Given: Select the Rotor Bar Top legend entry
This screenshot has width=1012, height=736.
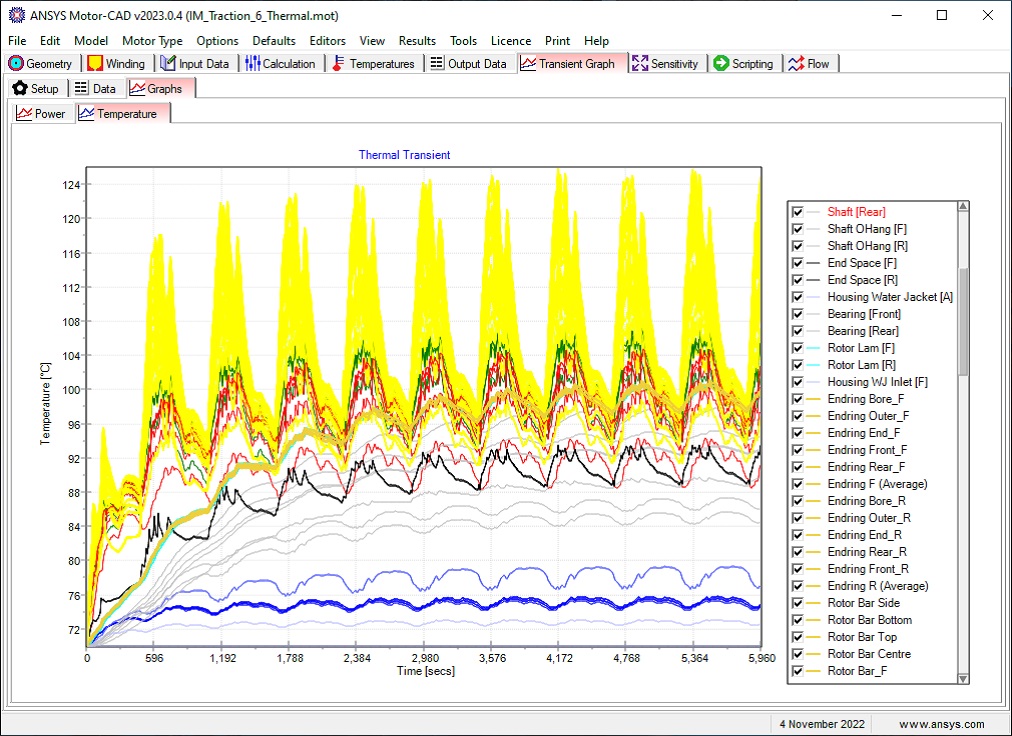Looking at the screenshot, I should (862, 637).
